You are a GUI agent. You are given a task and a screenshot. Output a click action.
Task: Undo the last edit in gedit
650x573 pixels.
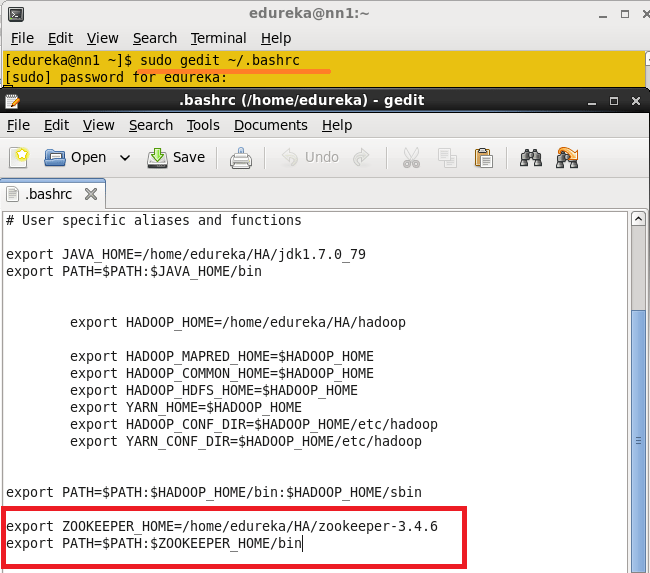click(x=310, y=158)
